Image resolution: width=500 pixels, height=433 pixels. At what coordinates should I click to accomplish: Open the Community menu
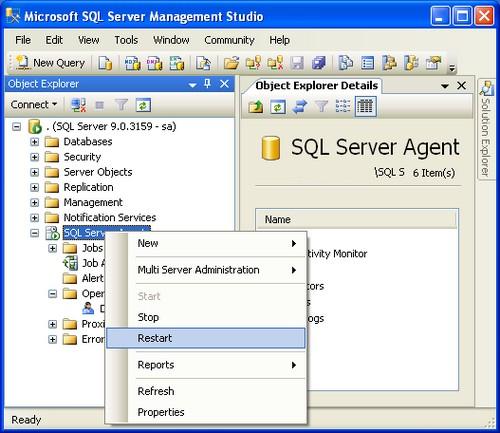229,40
